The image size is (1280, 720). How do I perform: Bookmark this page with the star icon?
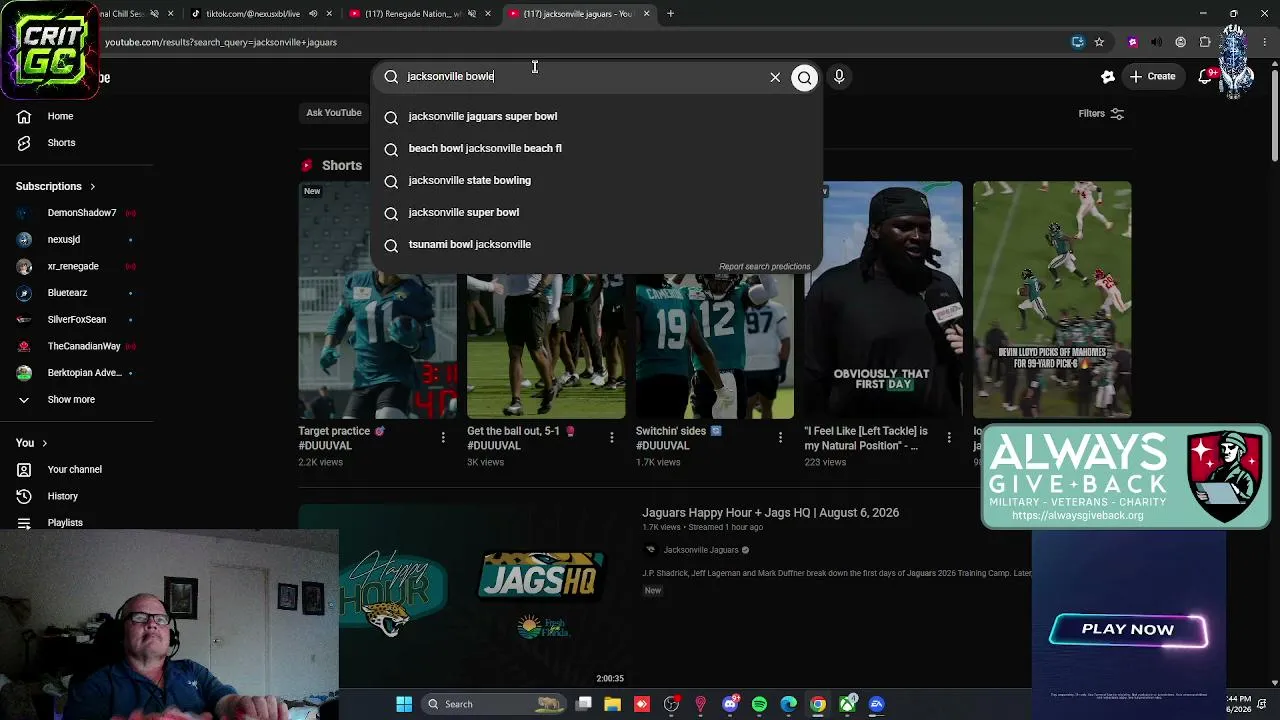1099,42
